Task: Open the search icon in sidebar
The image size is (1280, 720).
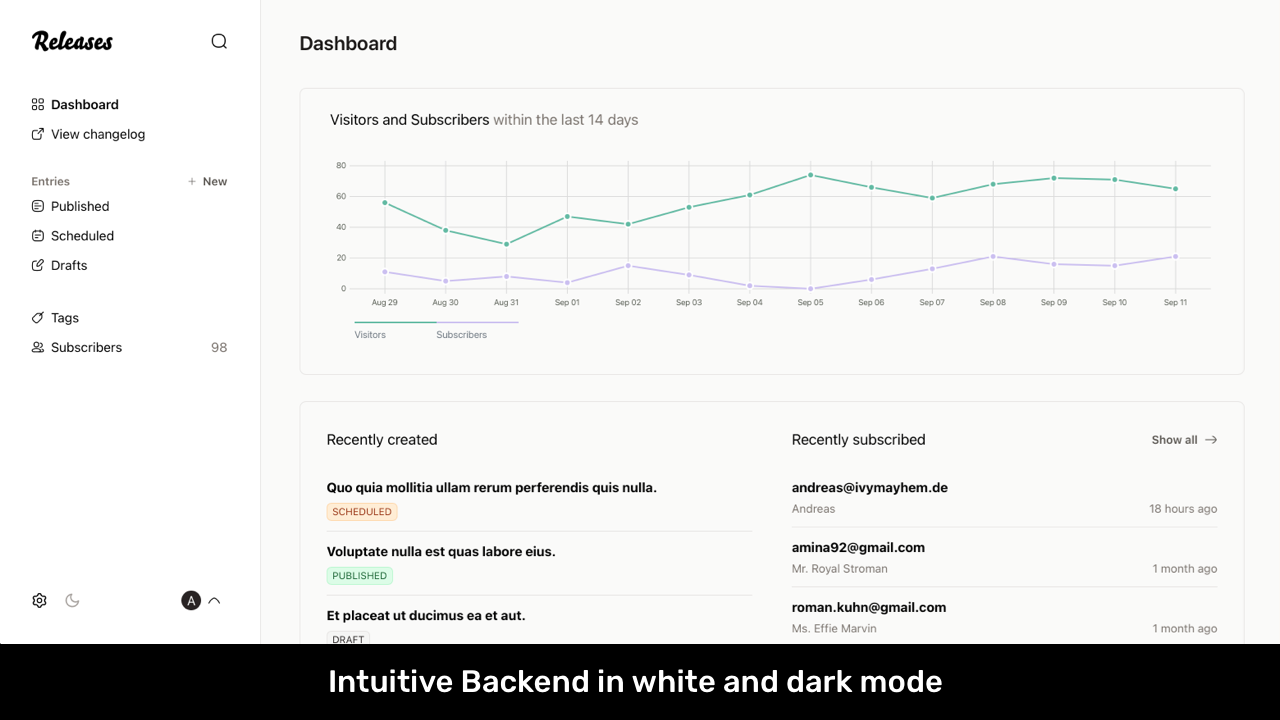Action: [x=219, y=41]
